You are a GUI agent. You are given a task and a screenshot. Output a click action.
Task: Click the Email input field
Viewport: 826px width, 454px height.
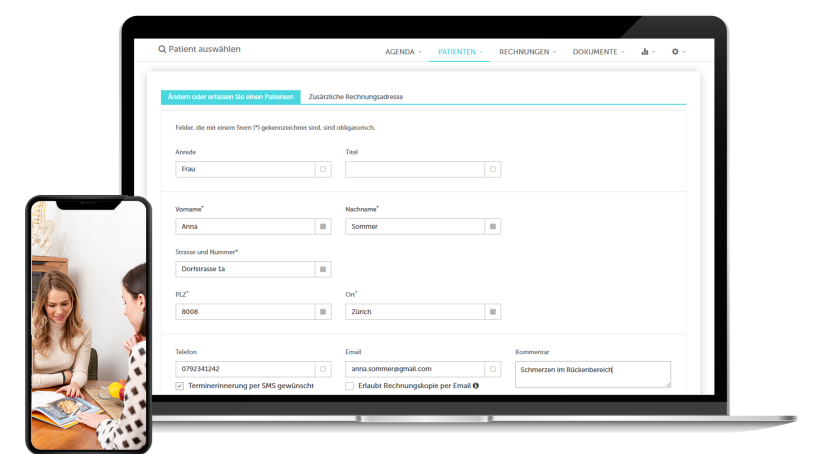pyautogui.click(x=415, y=369)
